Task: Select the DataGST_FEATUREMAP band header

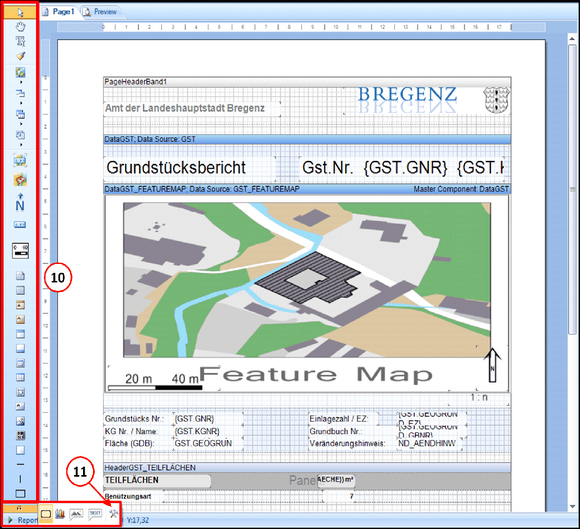Action: pyautogui.click(x=307, y=189)
